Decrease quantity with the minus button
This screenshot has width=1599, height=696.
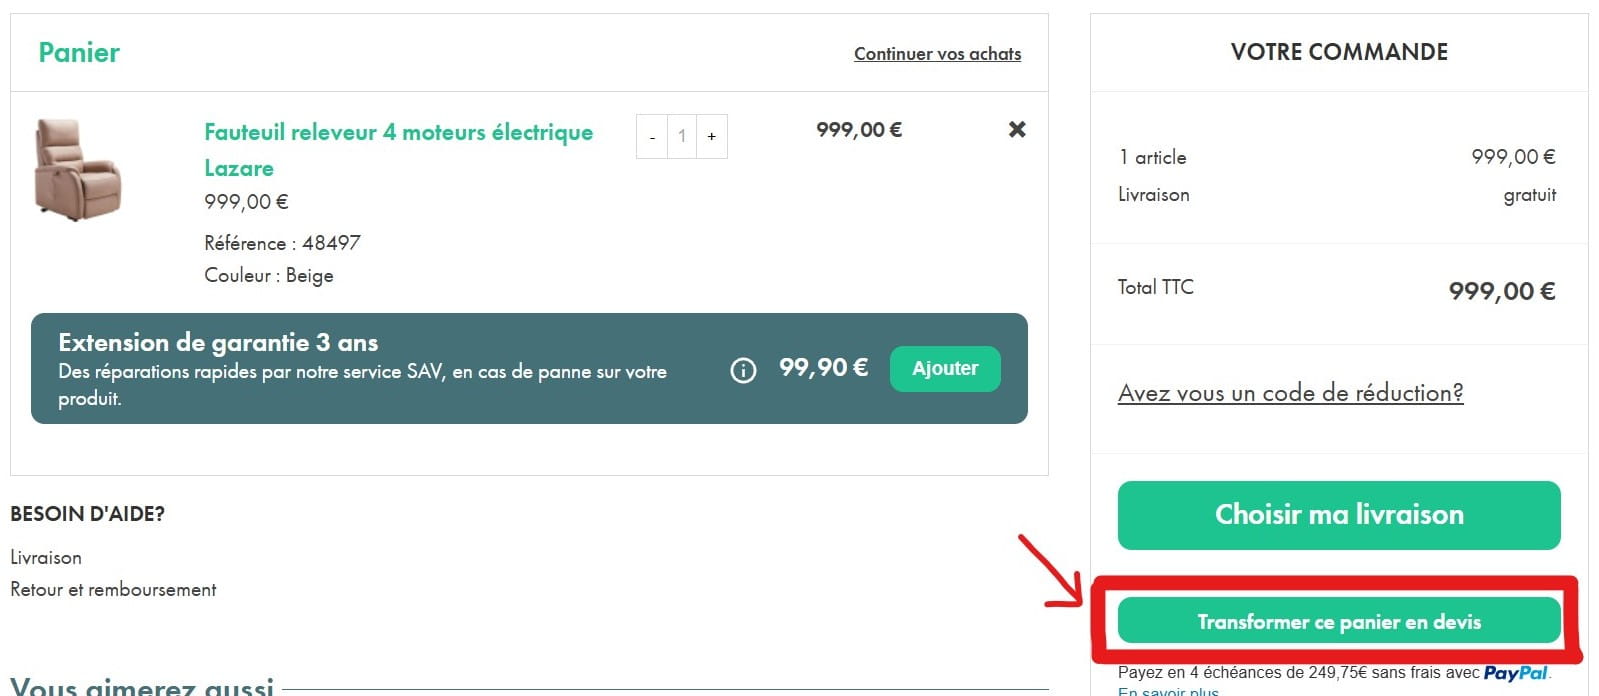tap(652, 136)
